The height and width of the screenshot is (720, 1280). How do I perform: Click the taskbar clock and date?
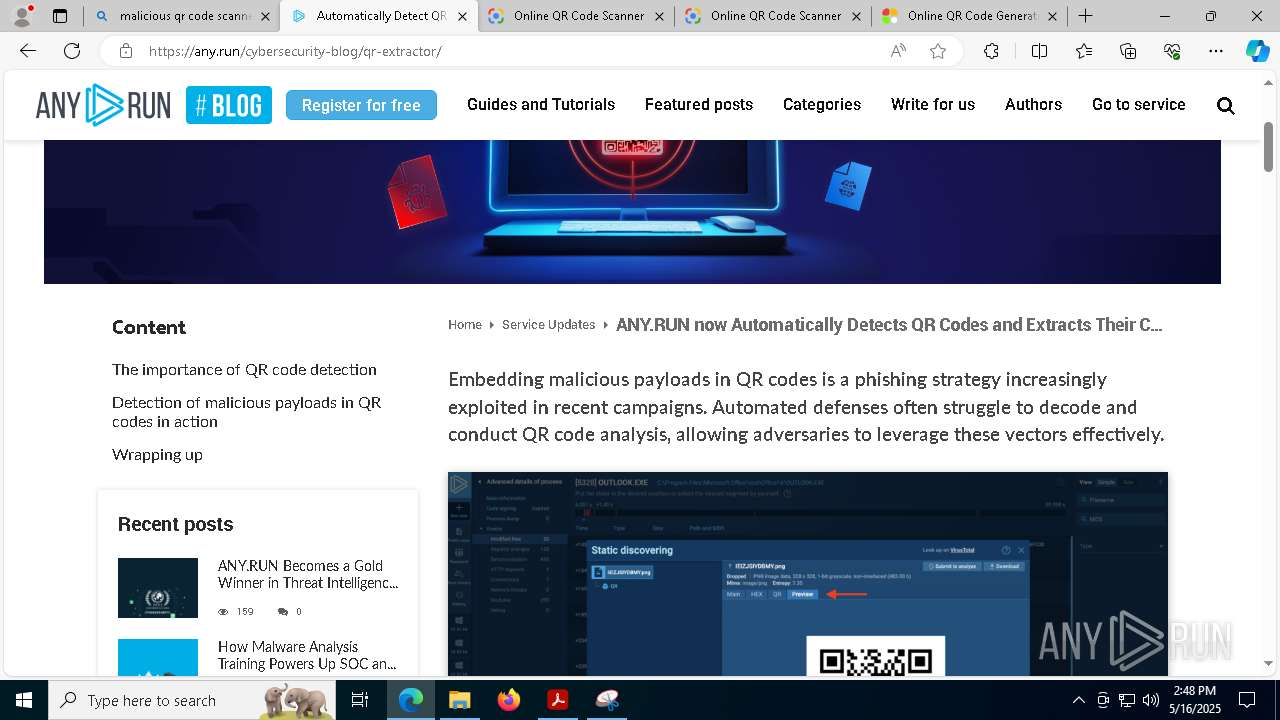(1194, 700)
